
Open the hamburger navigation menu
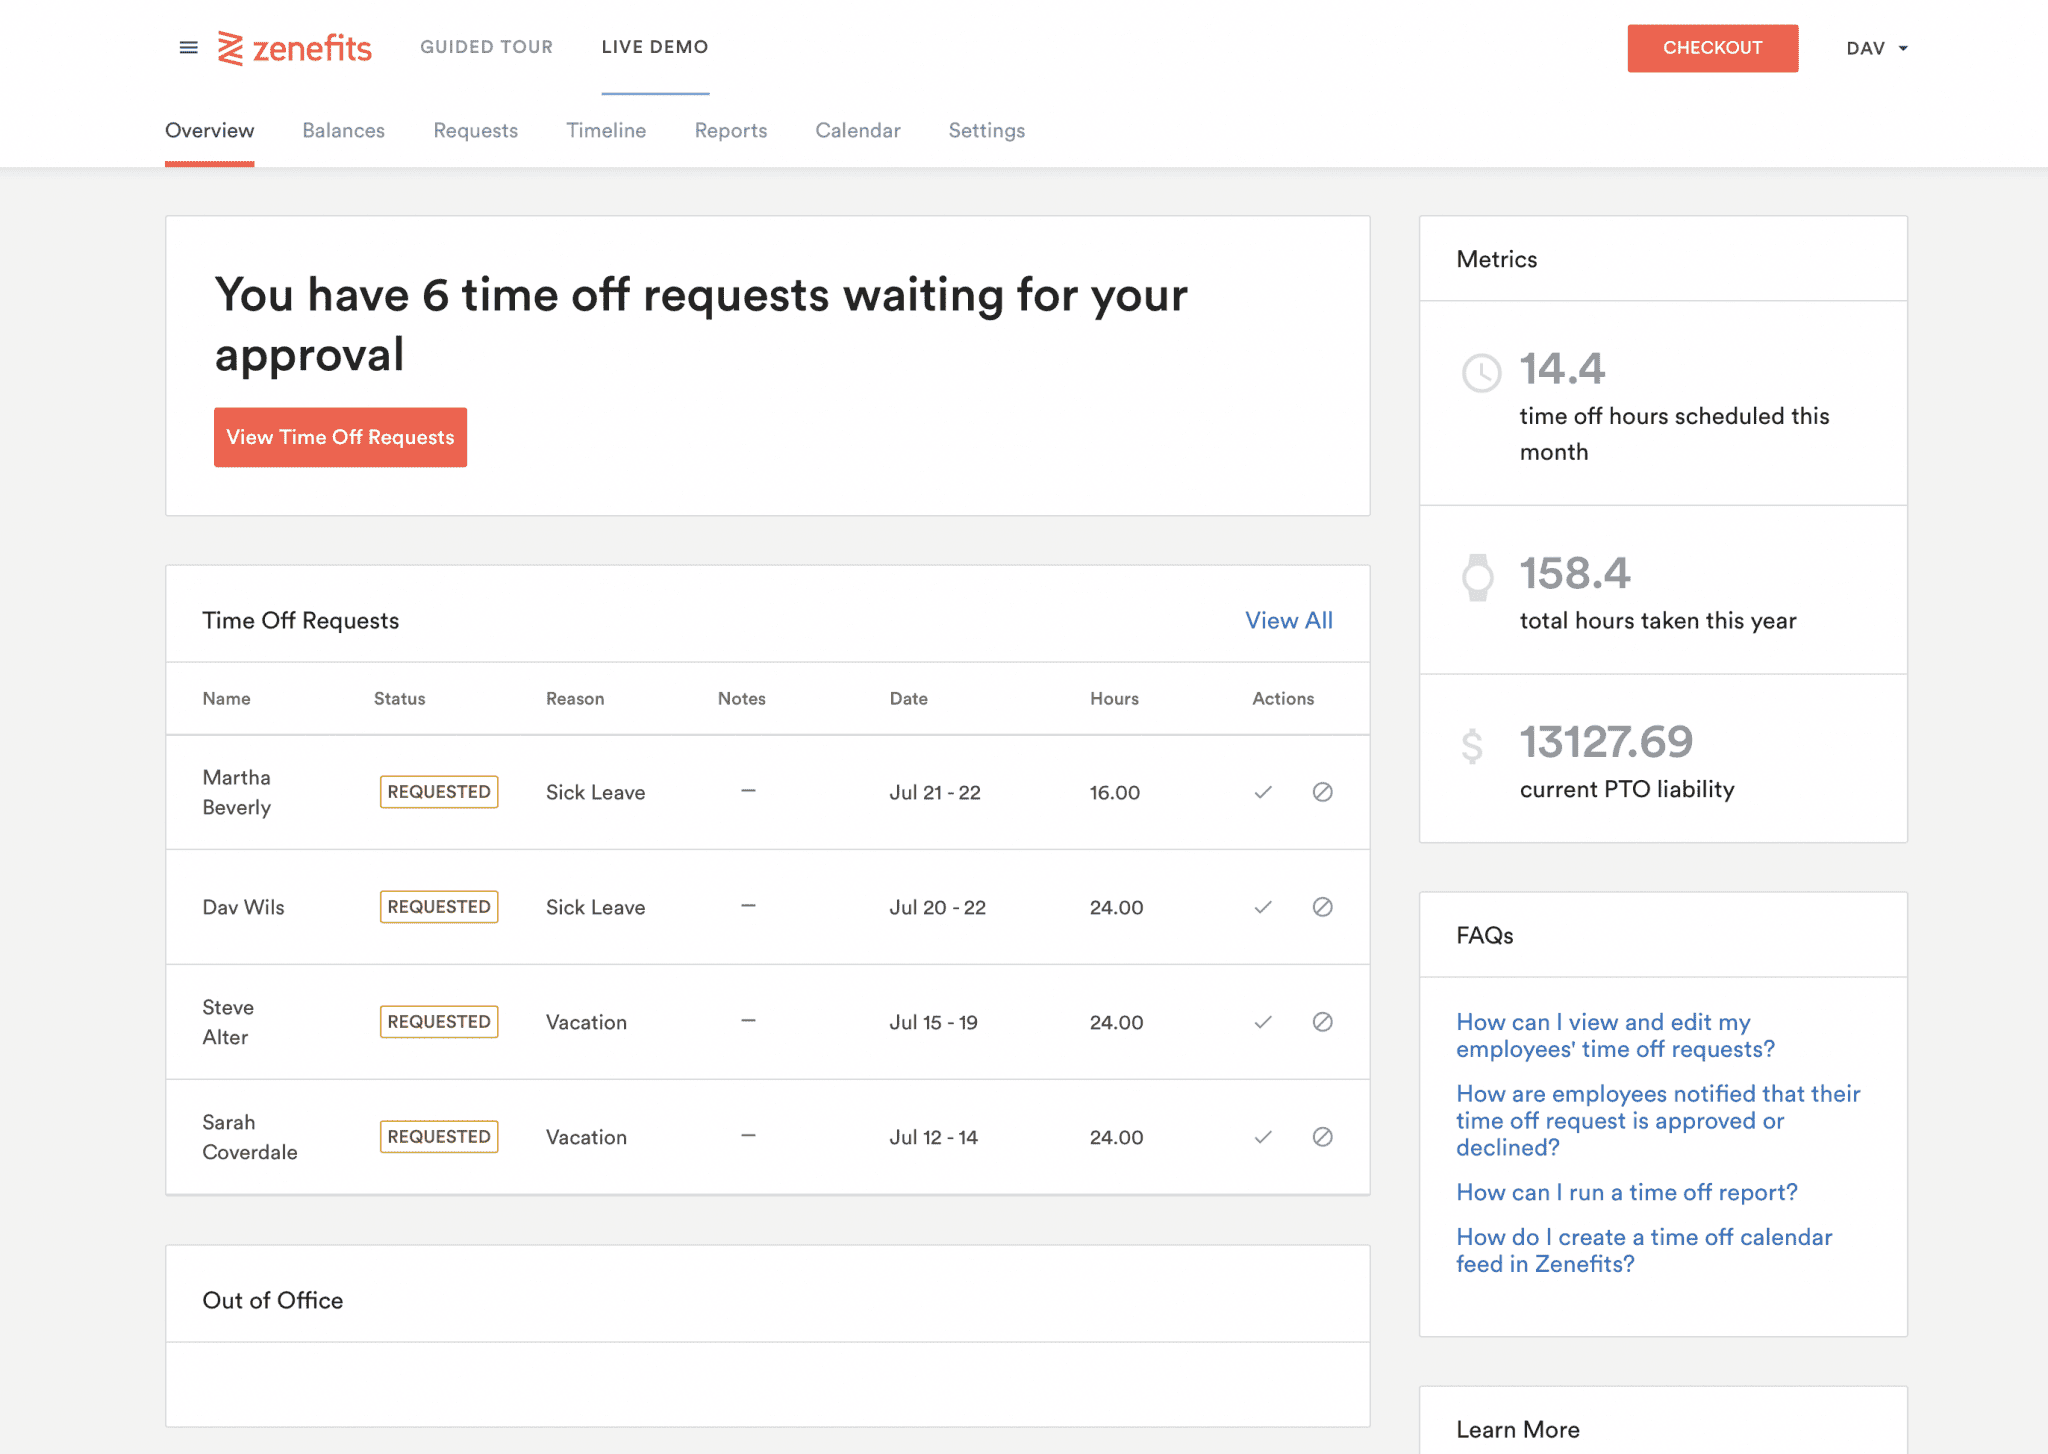(188, 47)
